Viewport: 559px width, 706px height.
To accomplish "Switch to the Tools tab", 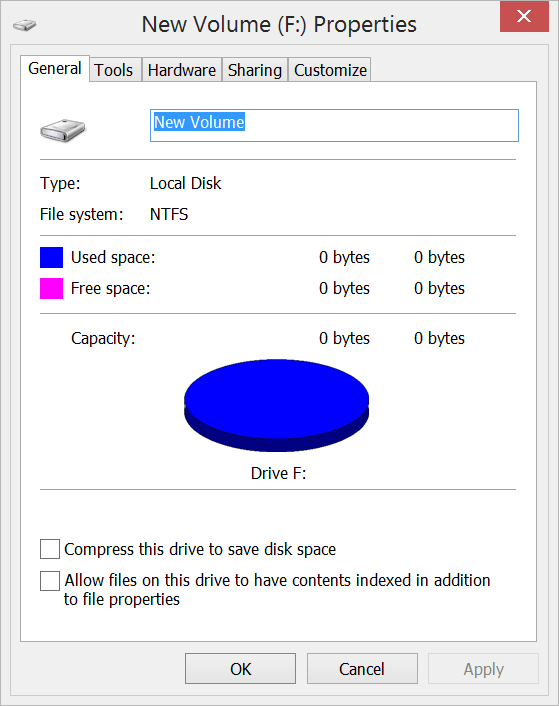I will click(114, 70).
